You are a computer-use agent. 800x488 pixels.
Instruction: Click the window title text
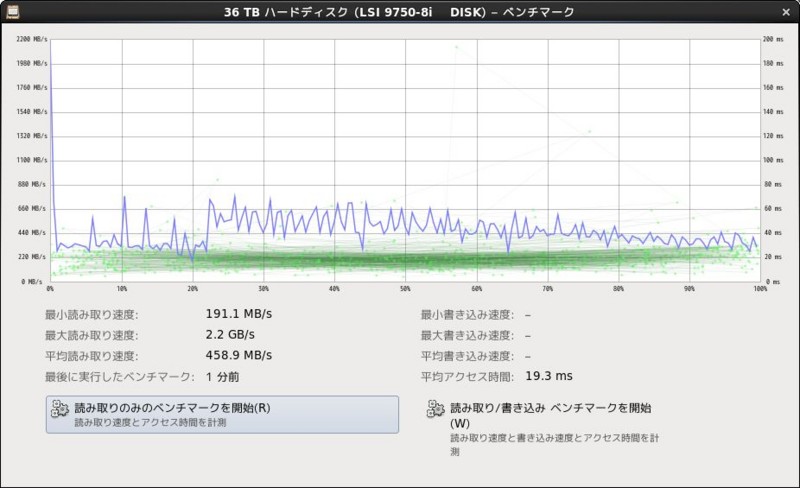(x=399, y=12)
